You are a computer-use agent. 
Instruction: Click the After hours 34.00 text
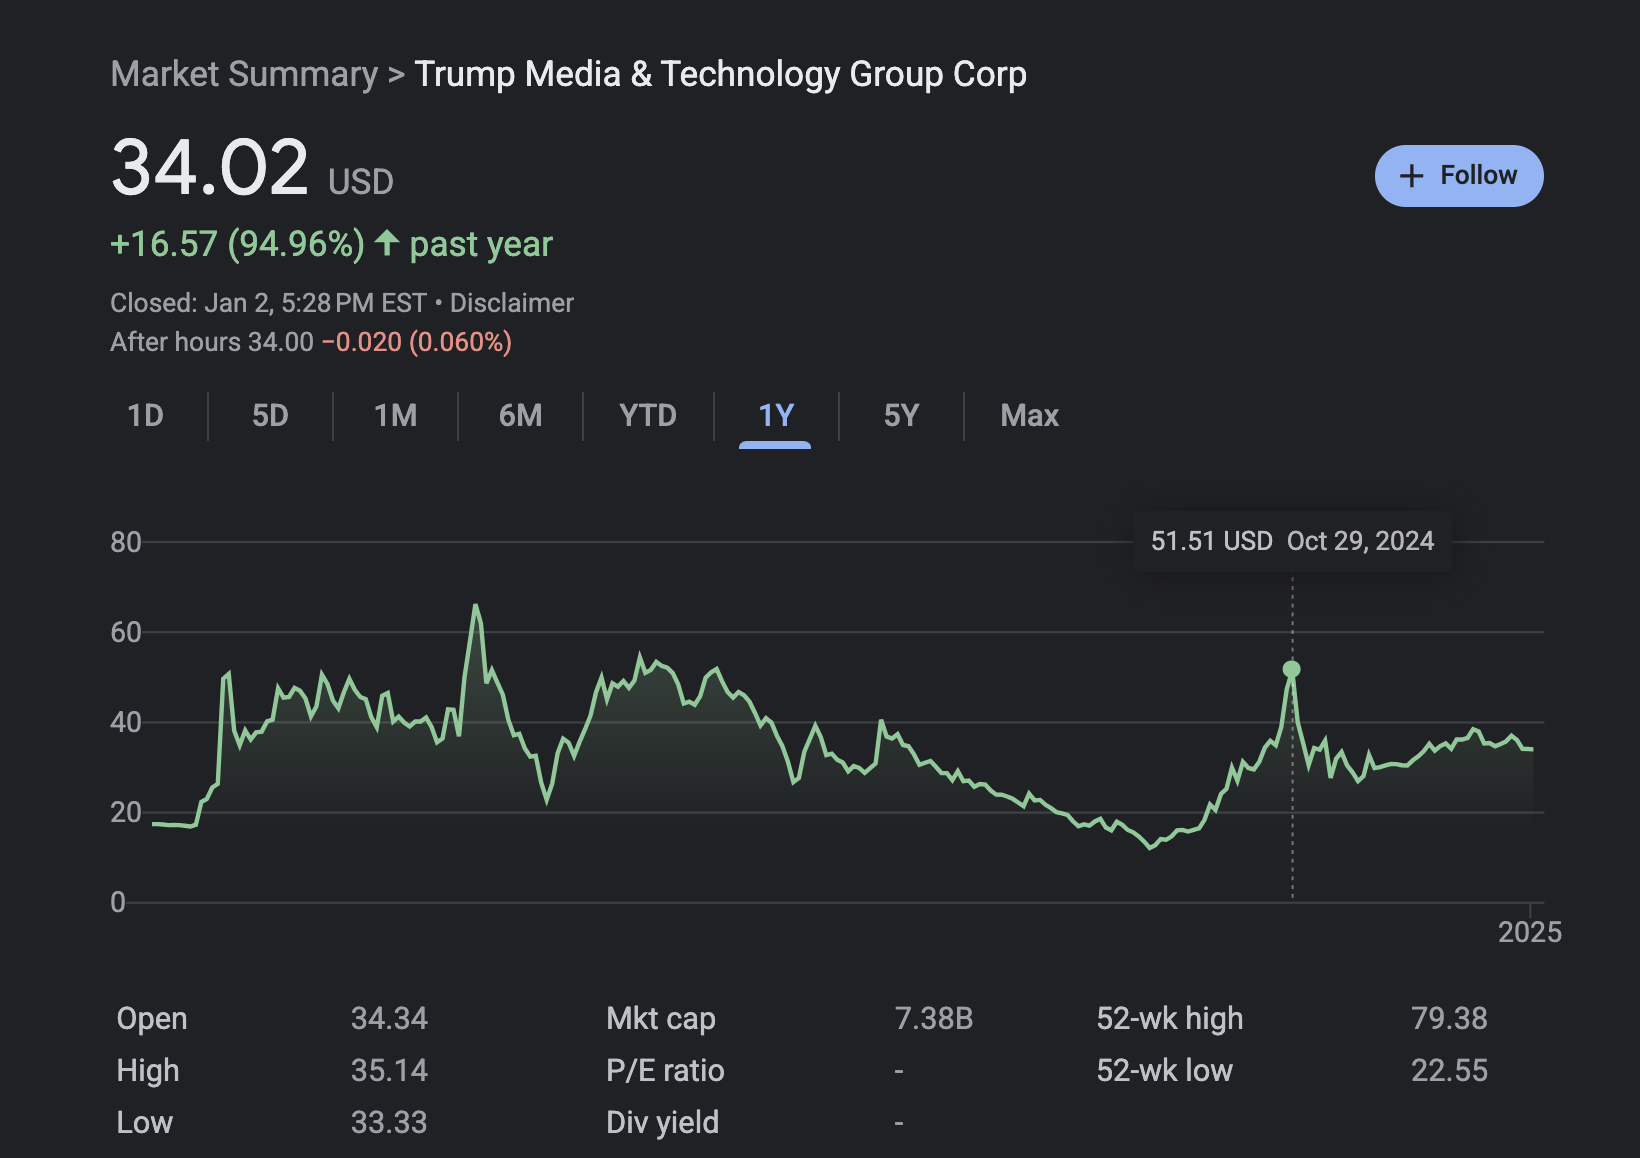(x=212, y=342)
